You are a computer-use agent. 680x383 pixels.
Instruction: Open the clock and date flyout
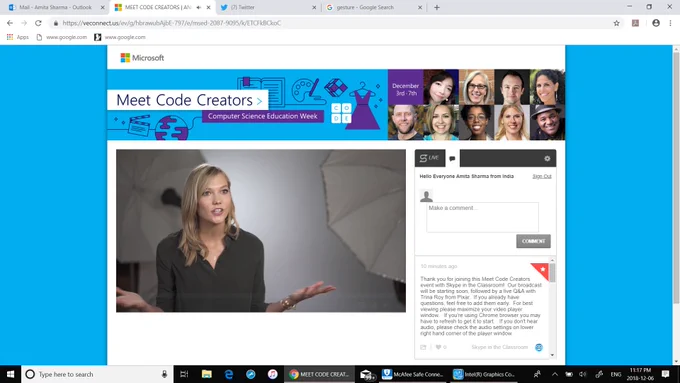(x=640, y=374)
